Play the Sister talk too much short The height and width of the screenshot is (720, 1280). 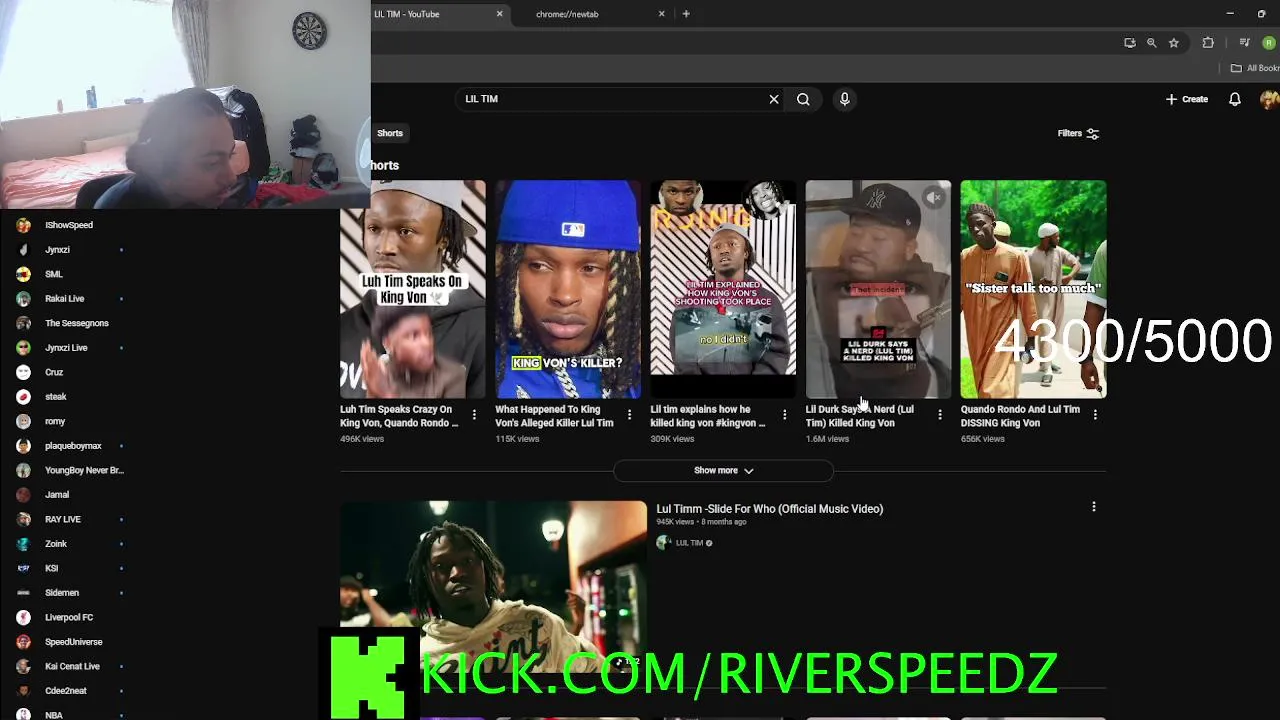coord(1033,289)
